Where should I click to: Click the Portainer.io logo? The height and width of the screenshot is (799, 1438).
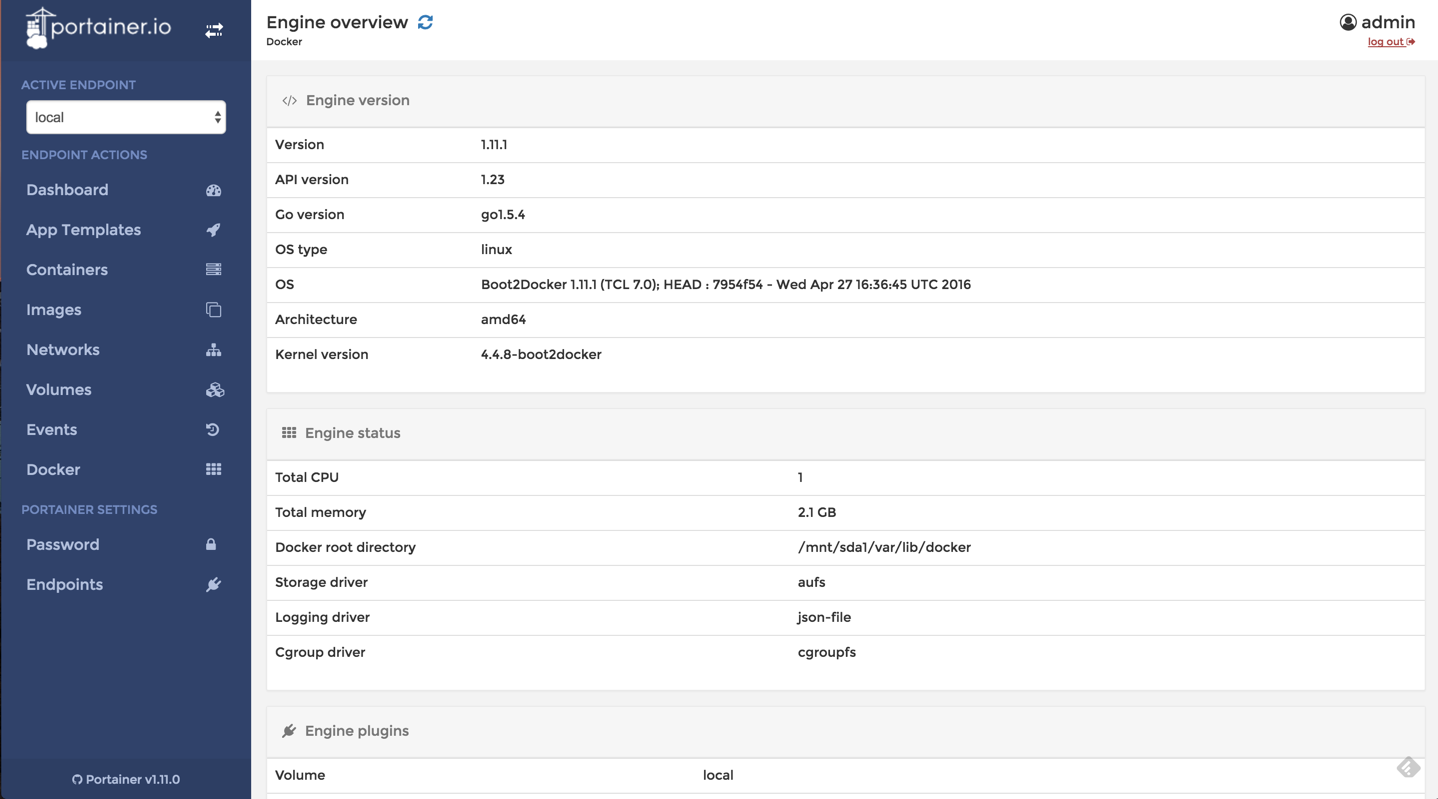coord(98,28)
